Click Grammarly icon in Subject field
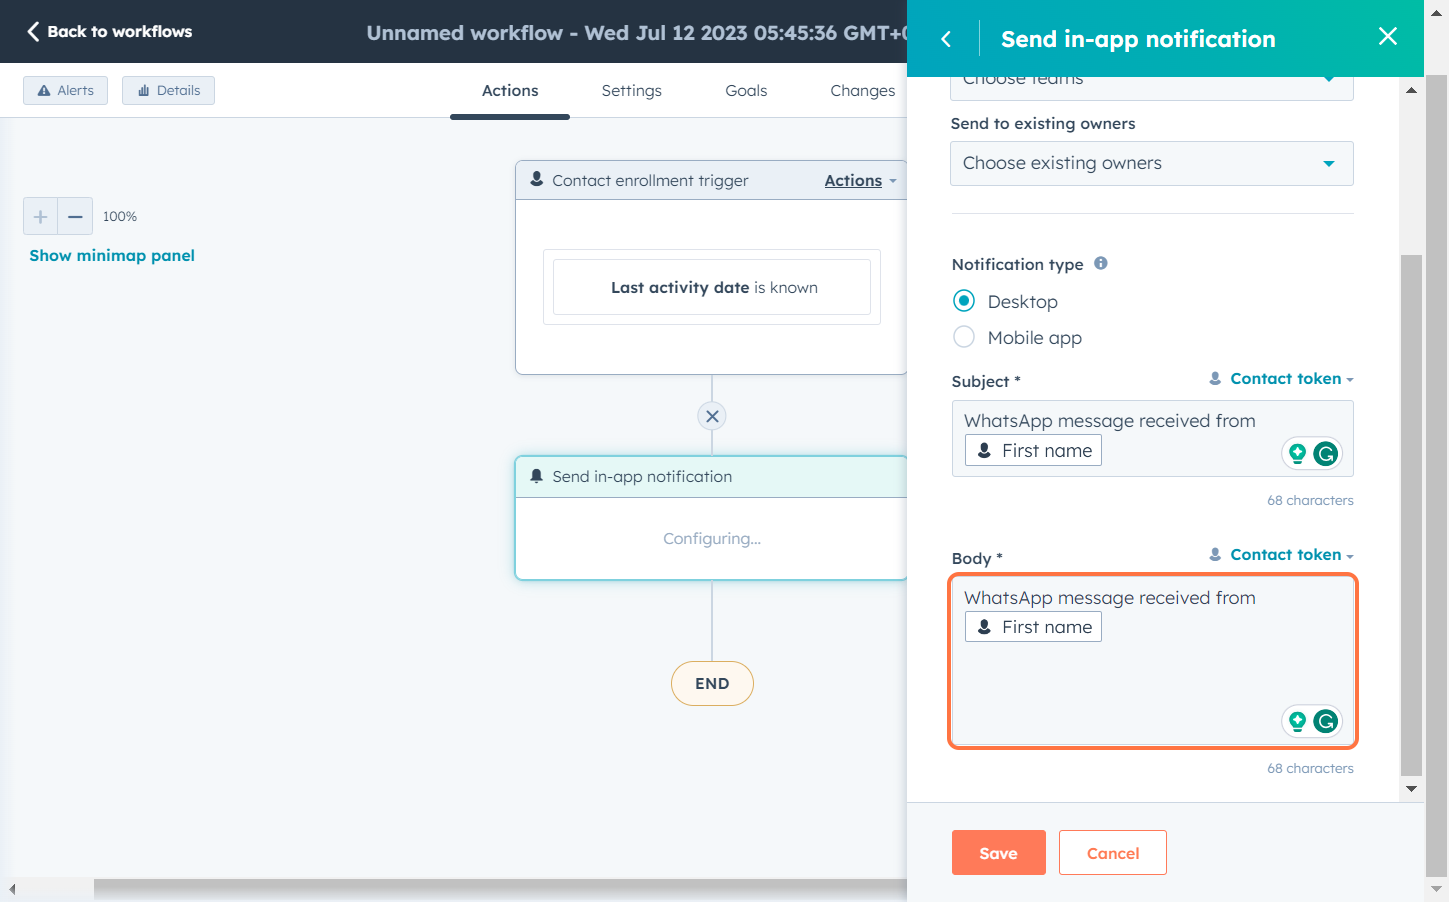The image size is (1449, 902). 1325,454
